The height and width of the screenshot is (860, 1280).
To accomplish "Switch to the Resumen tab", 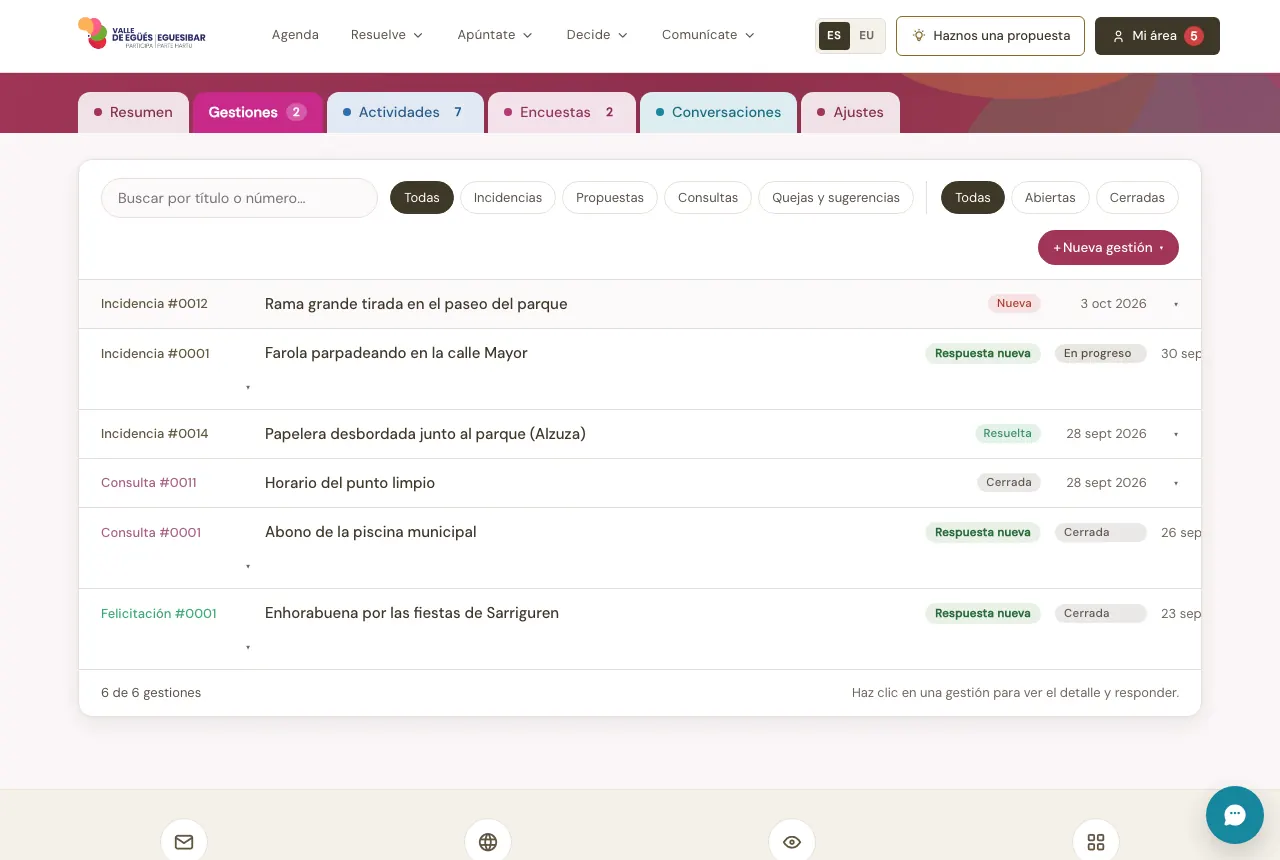I will pos(133,112).
